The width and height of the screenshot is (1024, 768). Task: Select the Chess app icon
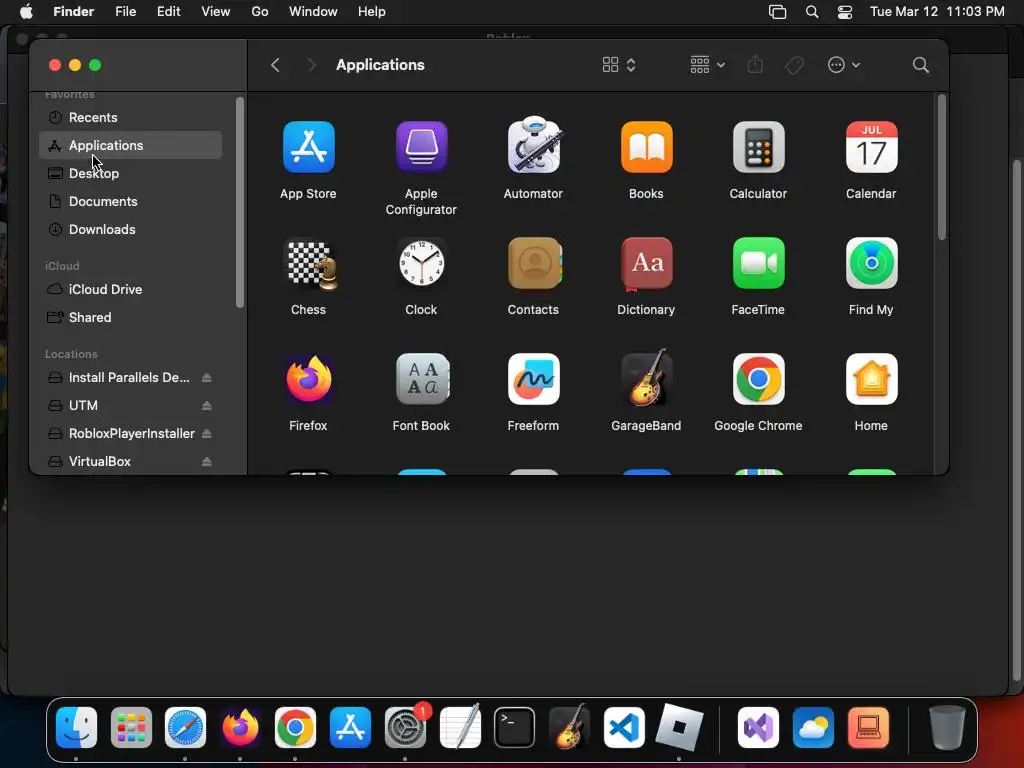[310, 264]
